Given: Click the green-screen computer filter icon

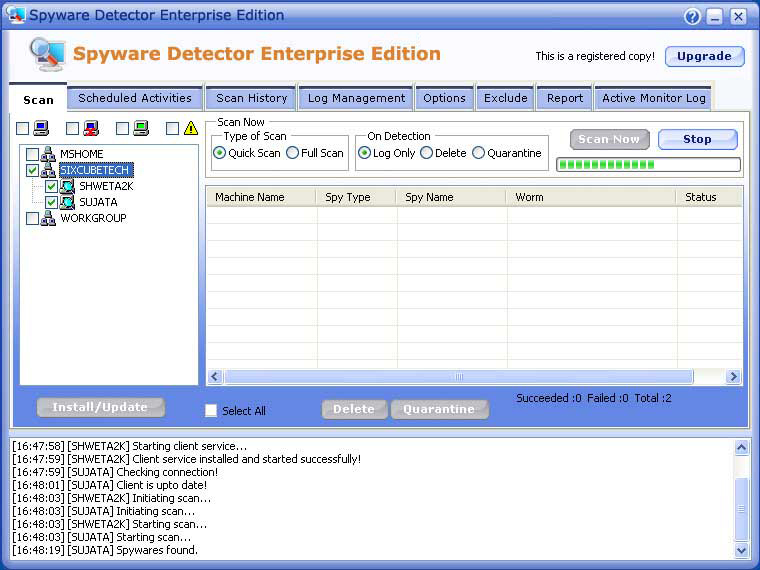Looking at the screenshot, I should (x=141, y=128).
